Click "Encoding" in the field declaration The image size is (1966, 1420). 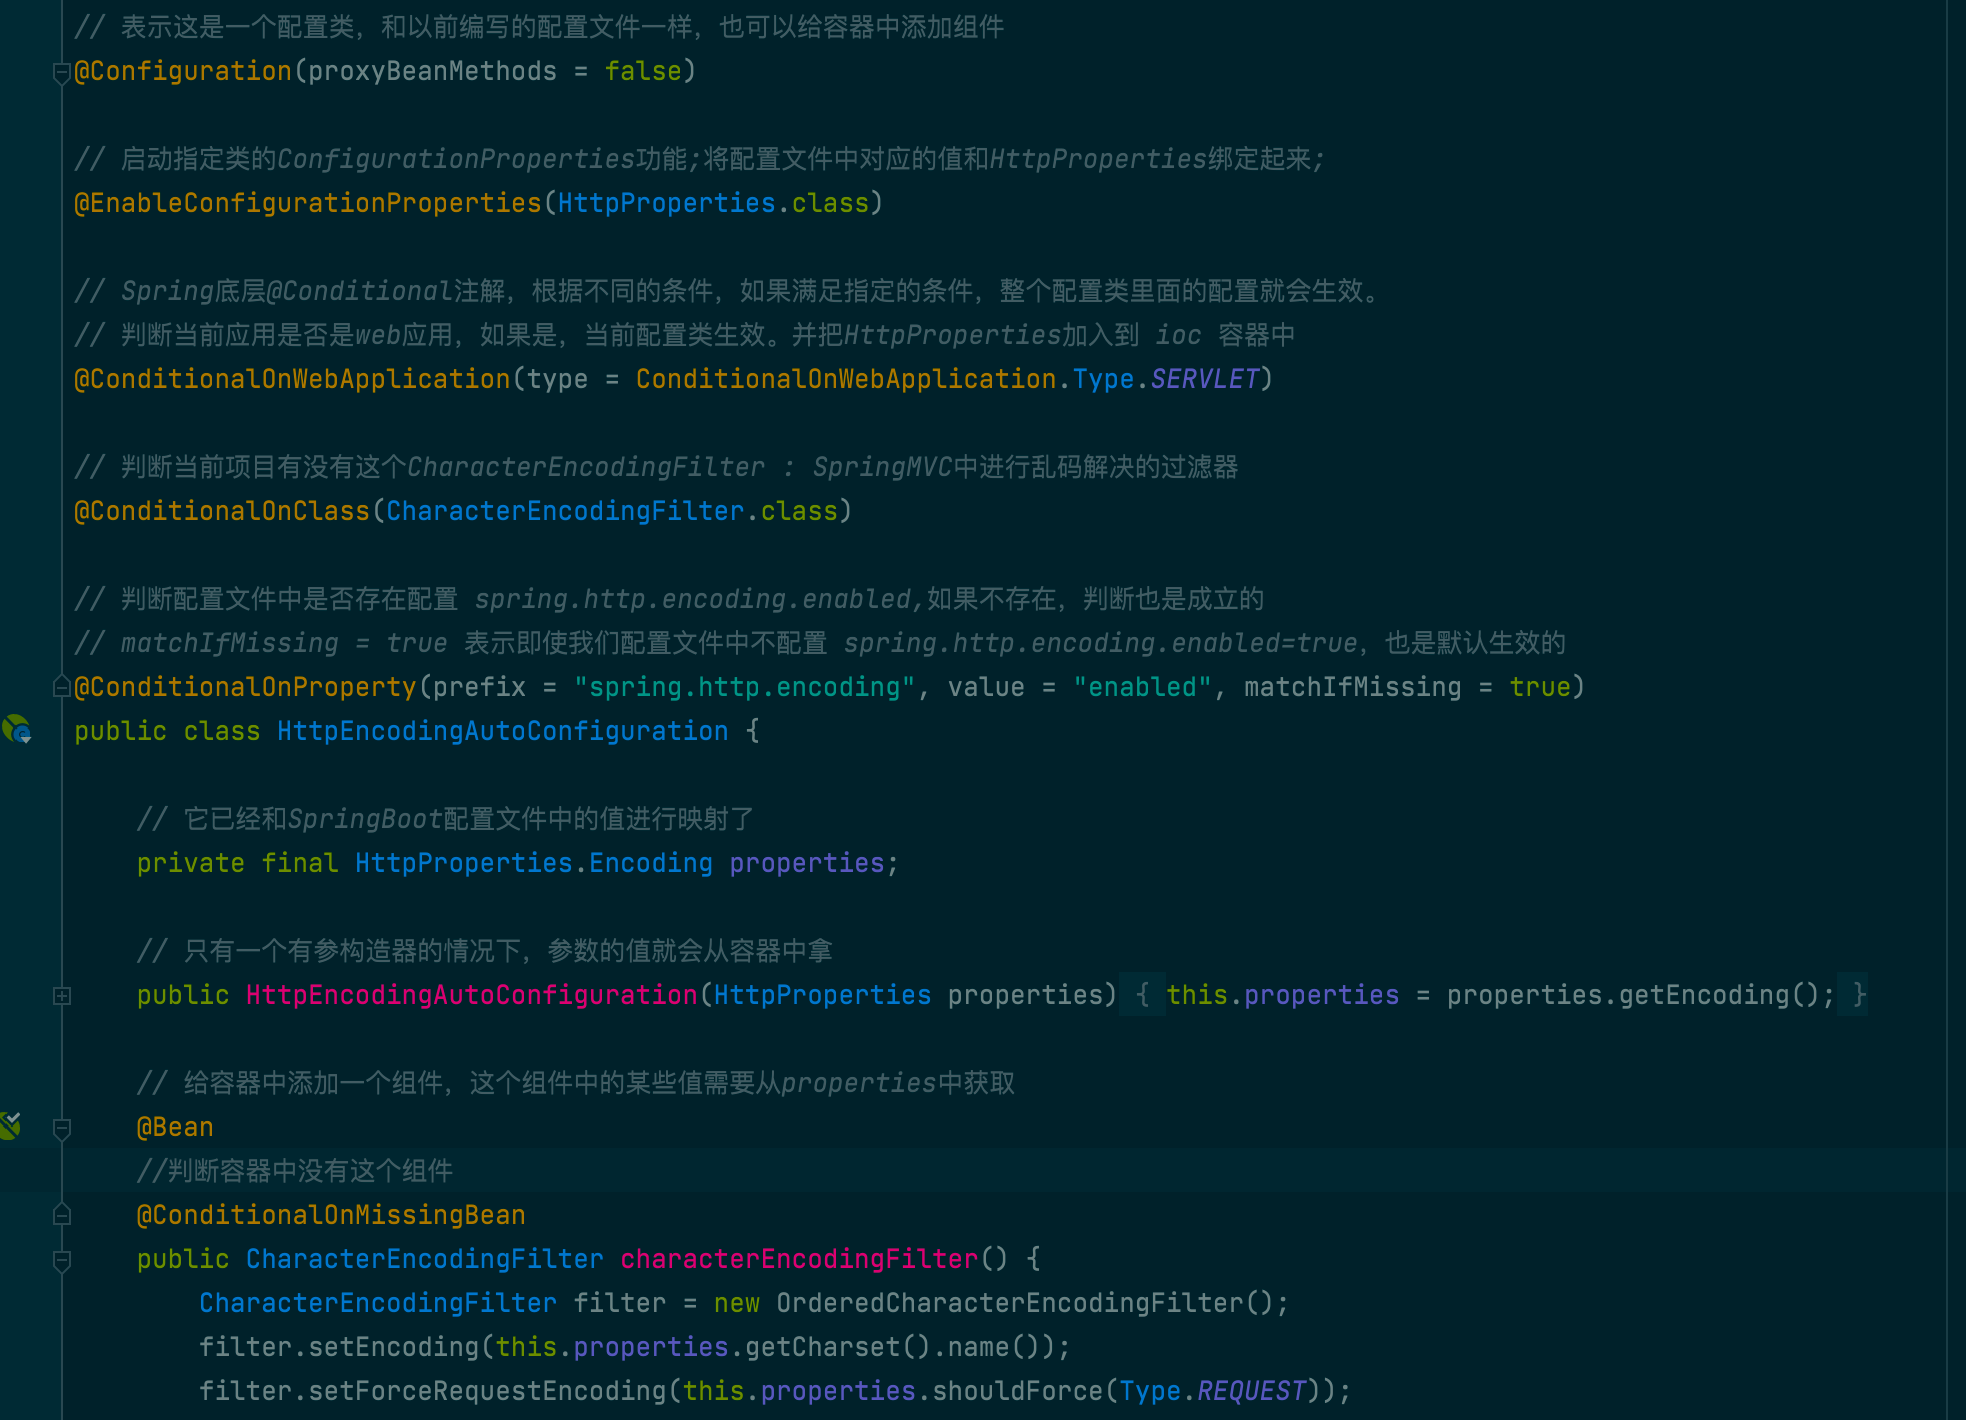[651, 863]
